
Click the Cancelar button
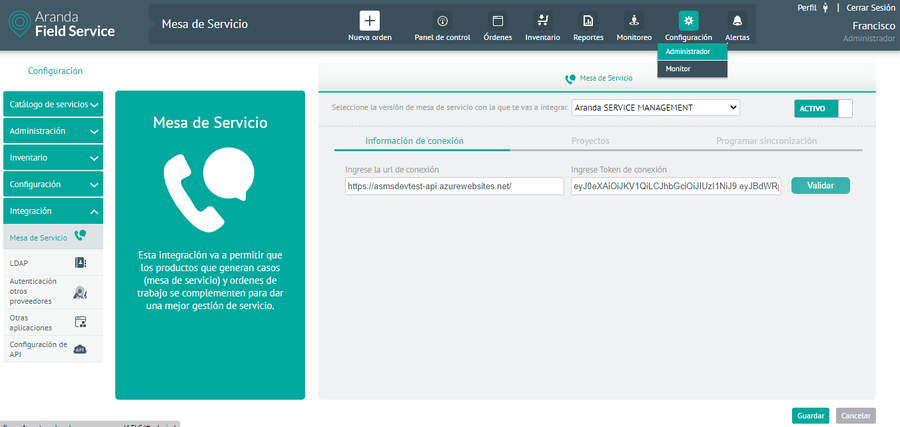[856, 416]
